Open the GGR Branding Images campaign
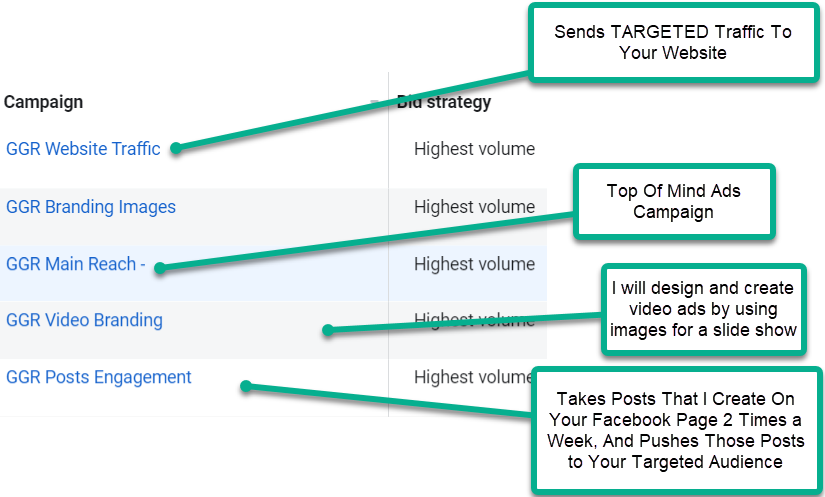Viewport: 825px width, 497px height. (x=91, y=207)
